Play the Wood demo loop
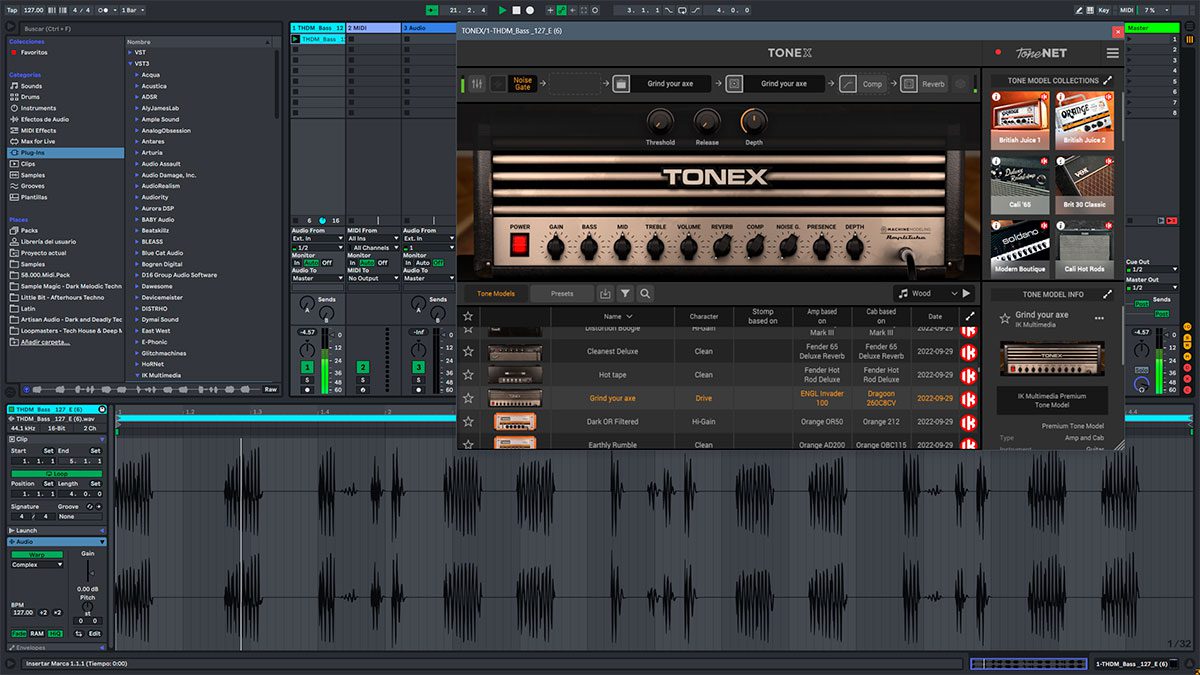 coord(966,294)
